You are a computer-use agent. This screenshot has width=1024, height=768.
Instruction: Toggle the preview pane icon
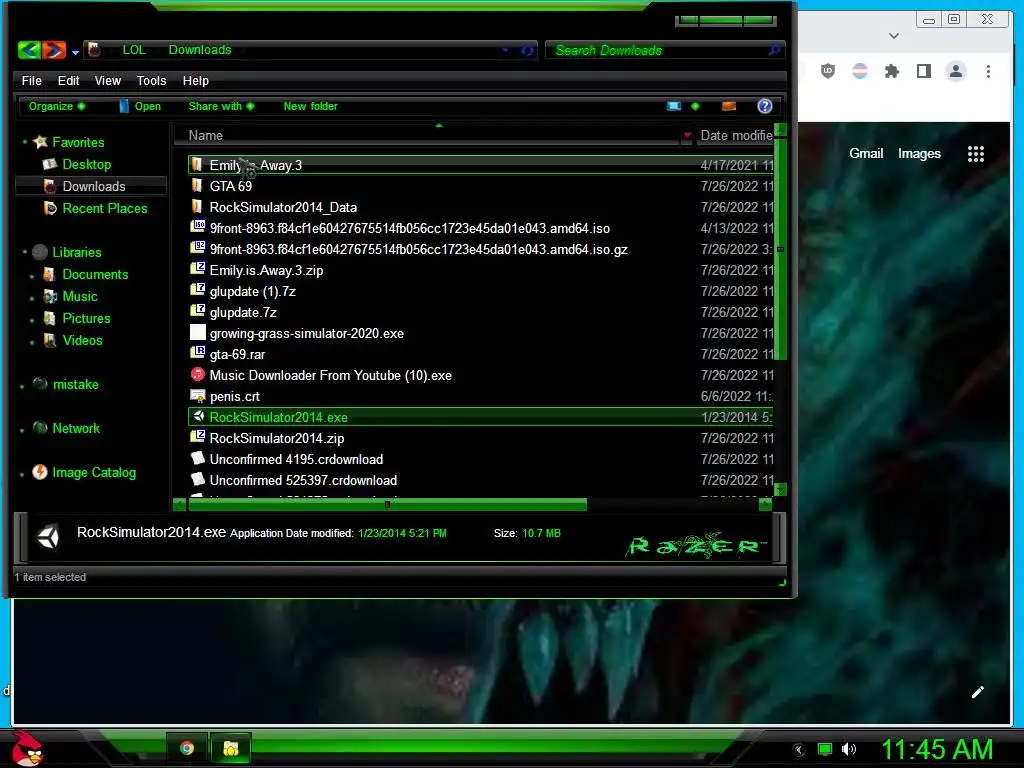[x=729, y=106]
